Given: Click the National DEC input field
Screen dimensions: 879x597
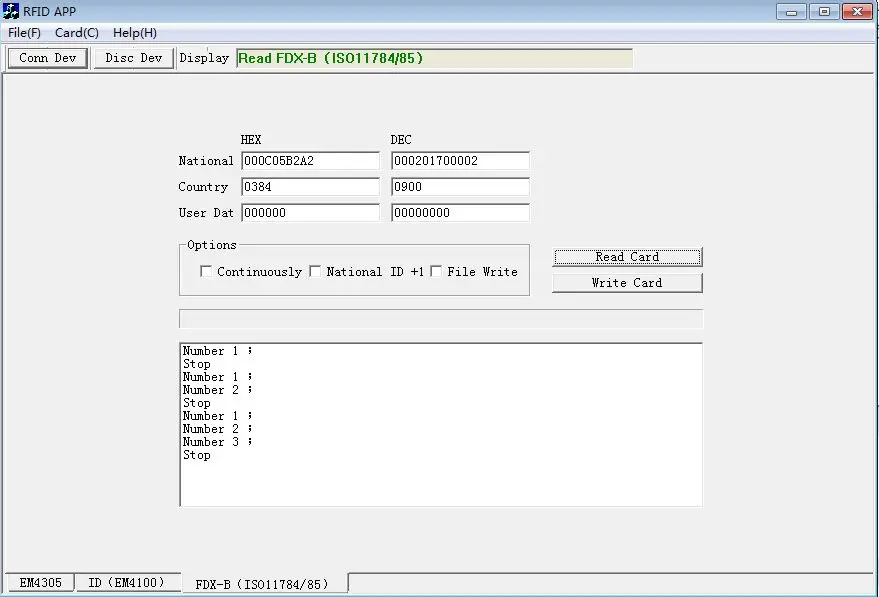Looking at the screenshot, I should click(460, 161).
